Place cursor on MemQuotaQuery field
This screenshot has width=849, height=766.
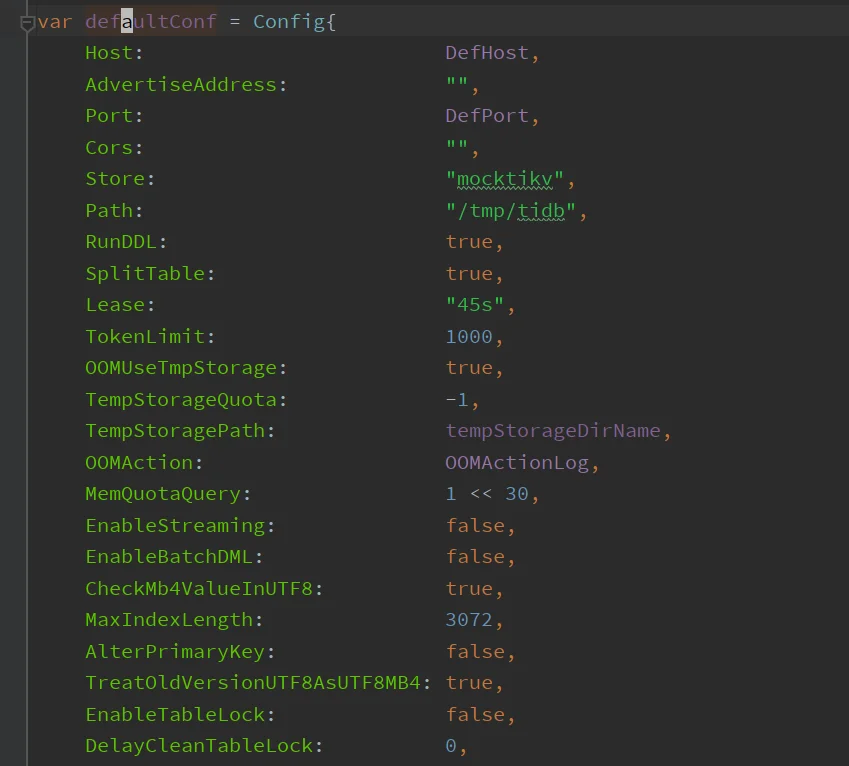pos(163,494)
